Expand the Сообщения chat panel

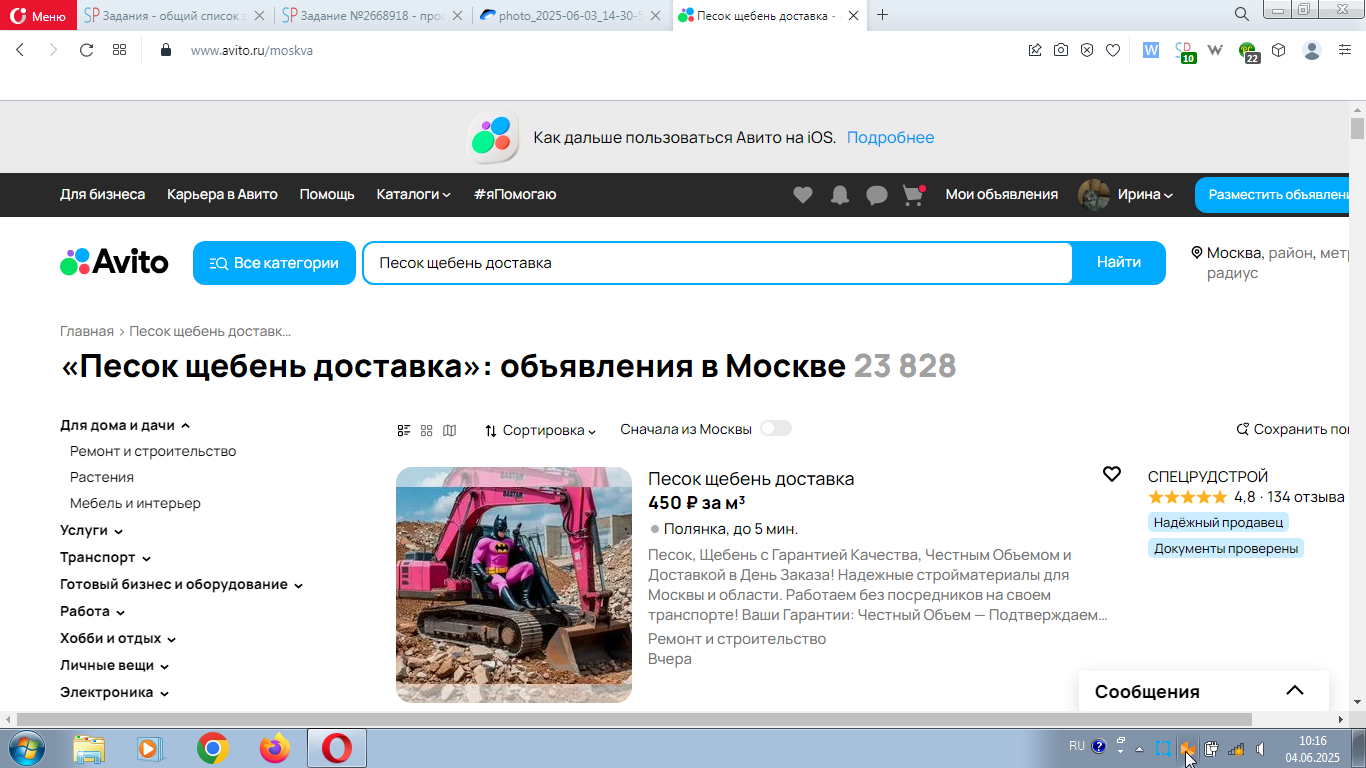1203,691
